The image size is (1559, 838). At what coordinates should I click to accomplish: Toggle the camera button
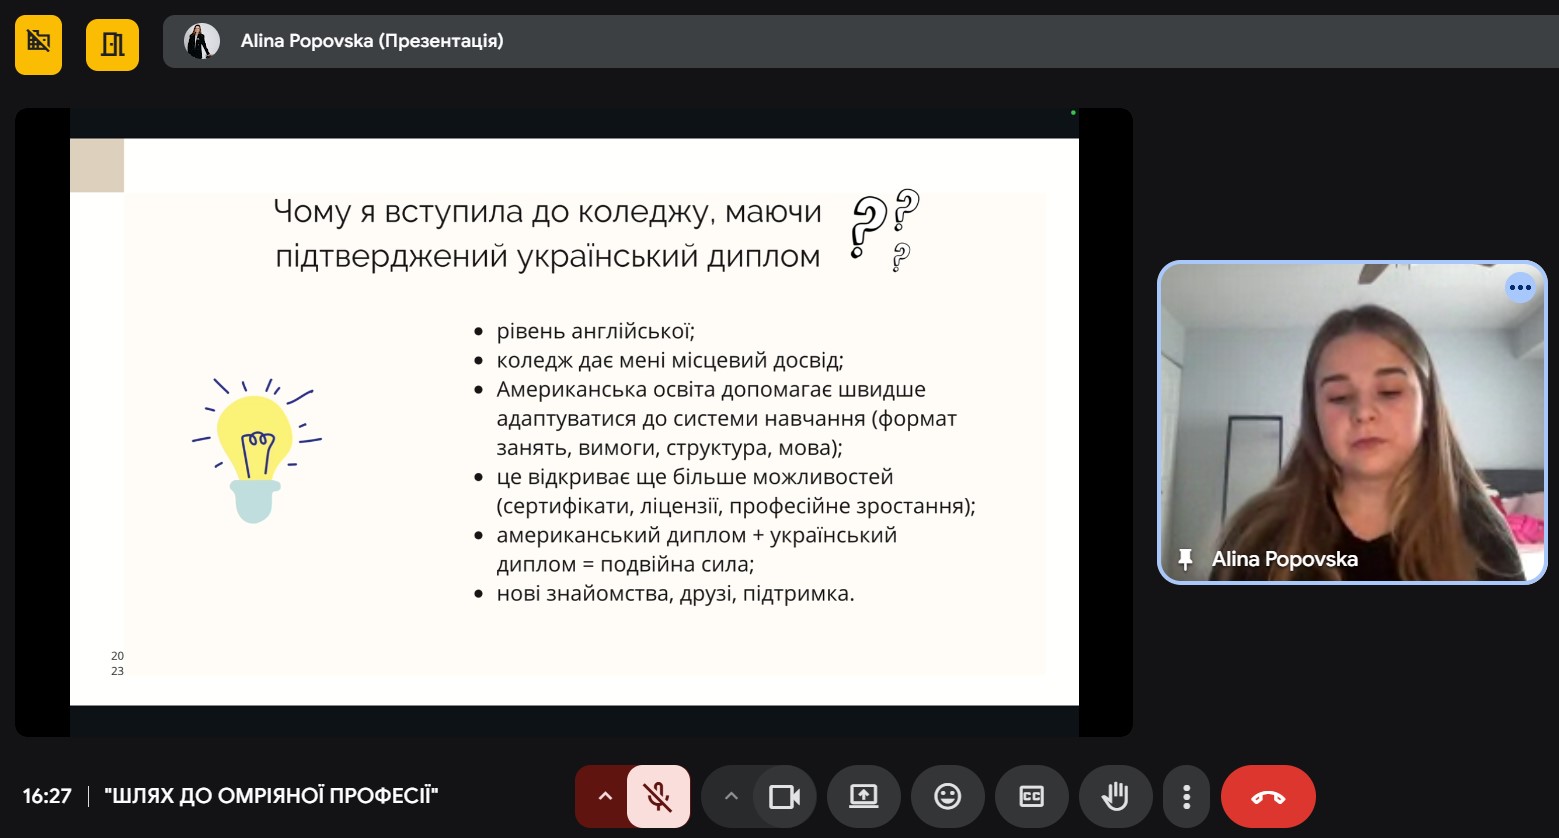click(785, 796)
